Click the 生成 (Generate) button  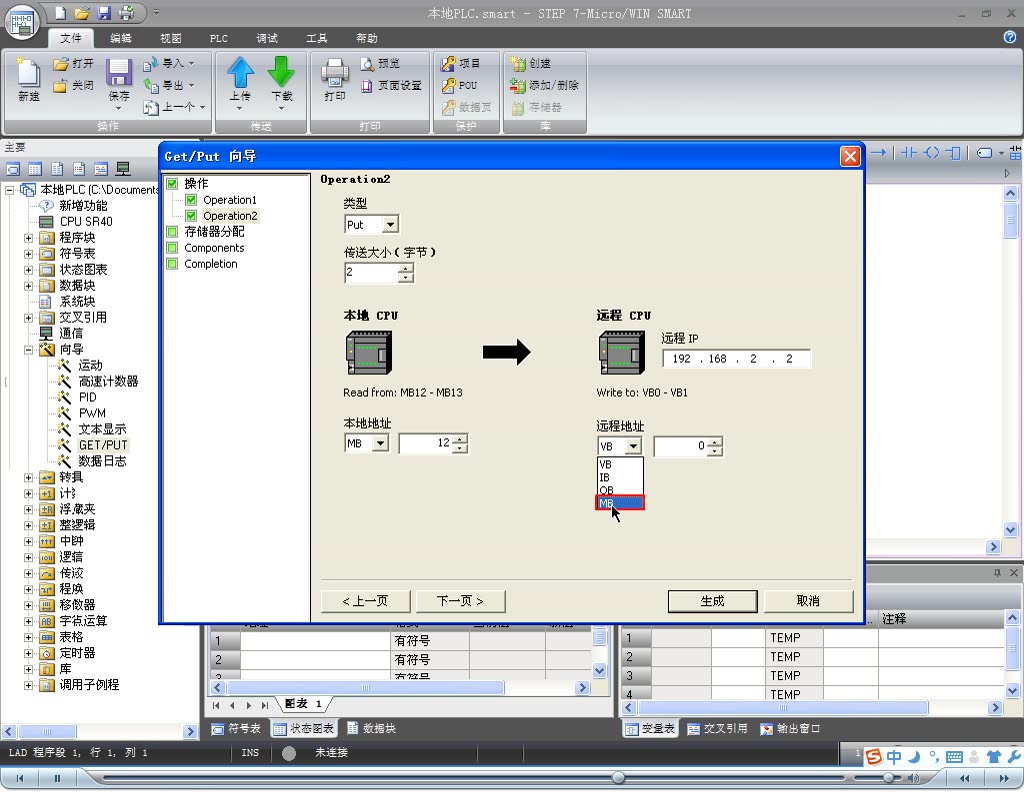click(712, 600)
